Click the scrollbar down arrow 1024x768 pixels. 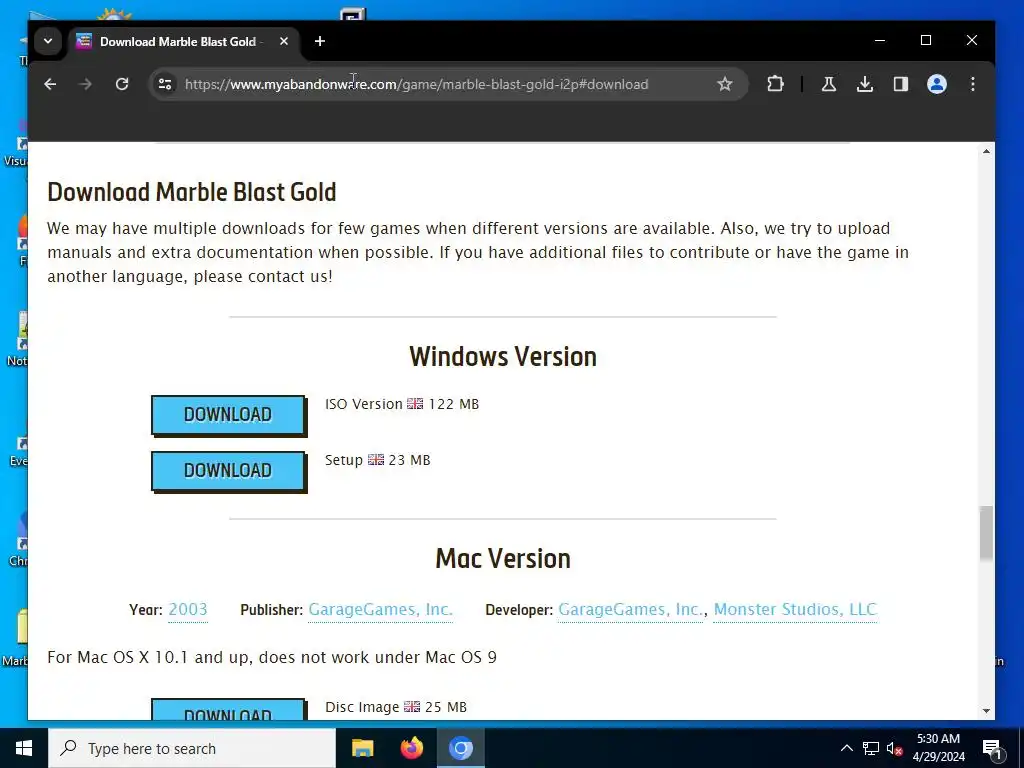pyautogui.click(x=986, y=711)
